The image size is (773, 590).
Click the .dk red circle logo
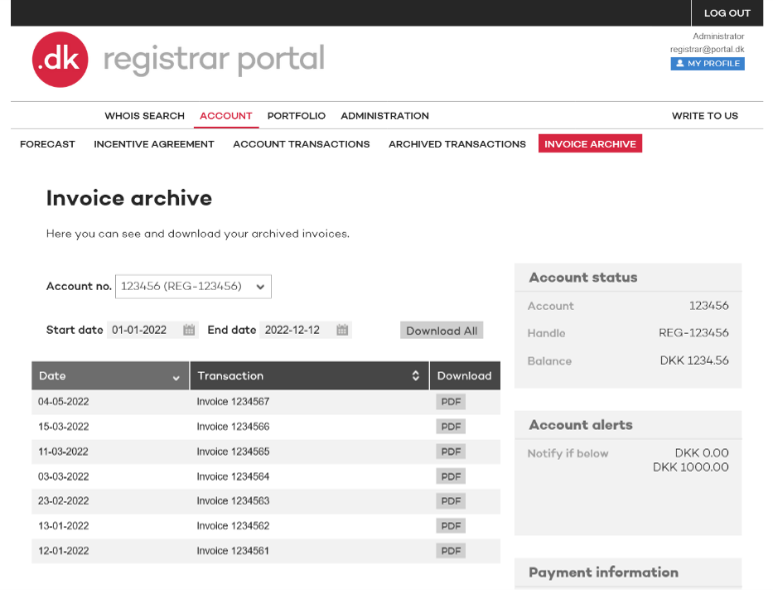[60, 59]
